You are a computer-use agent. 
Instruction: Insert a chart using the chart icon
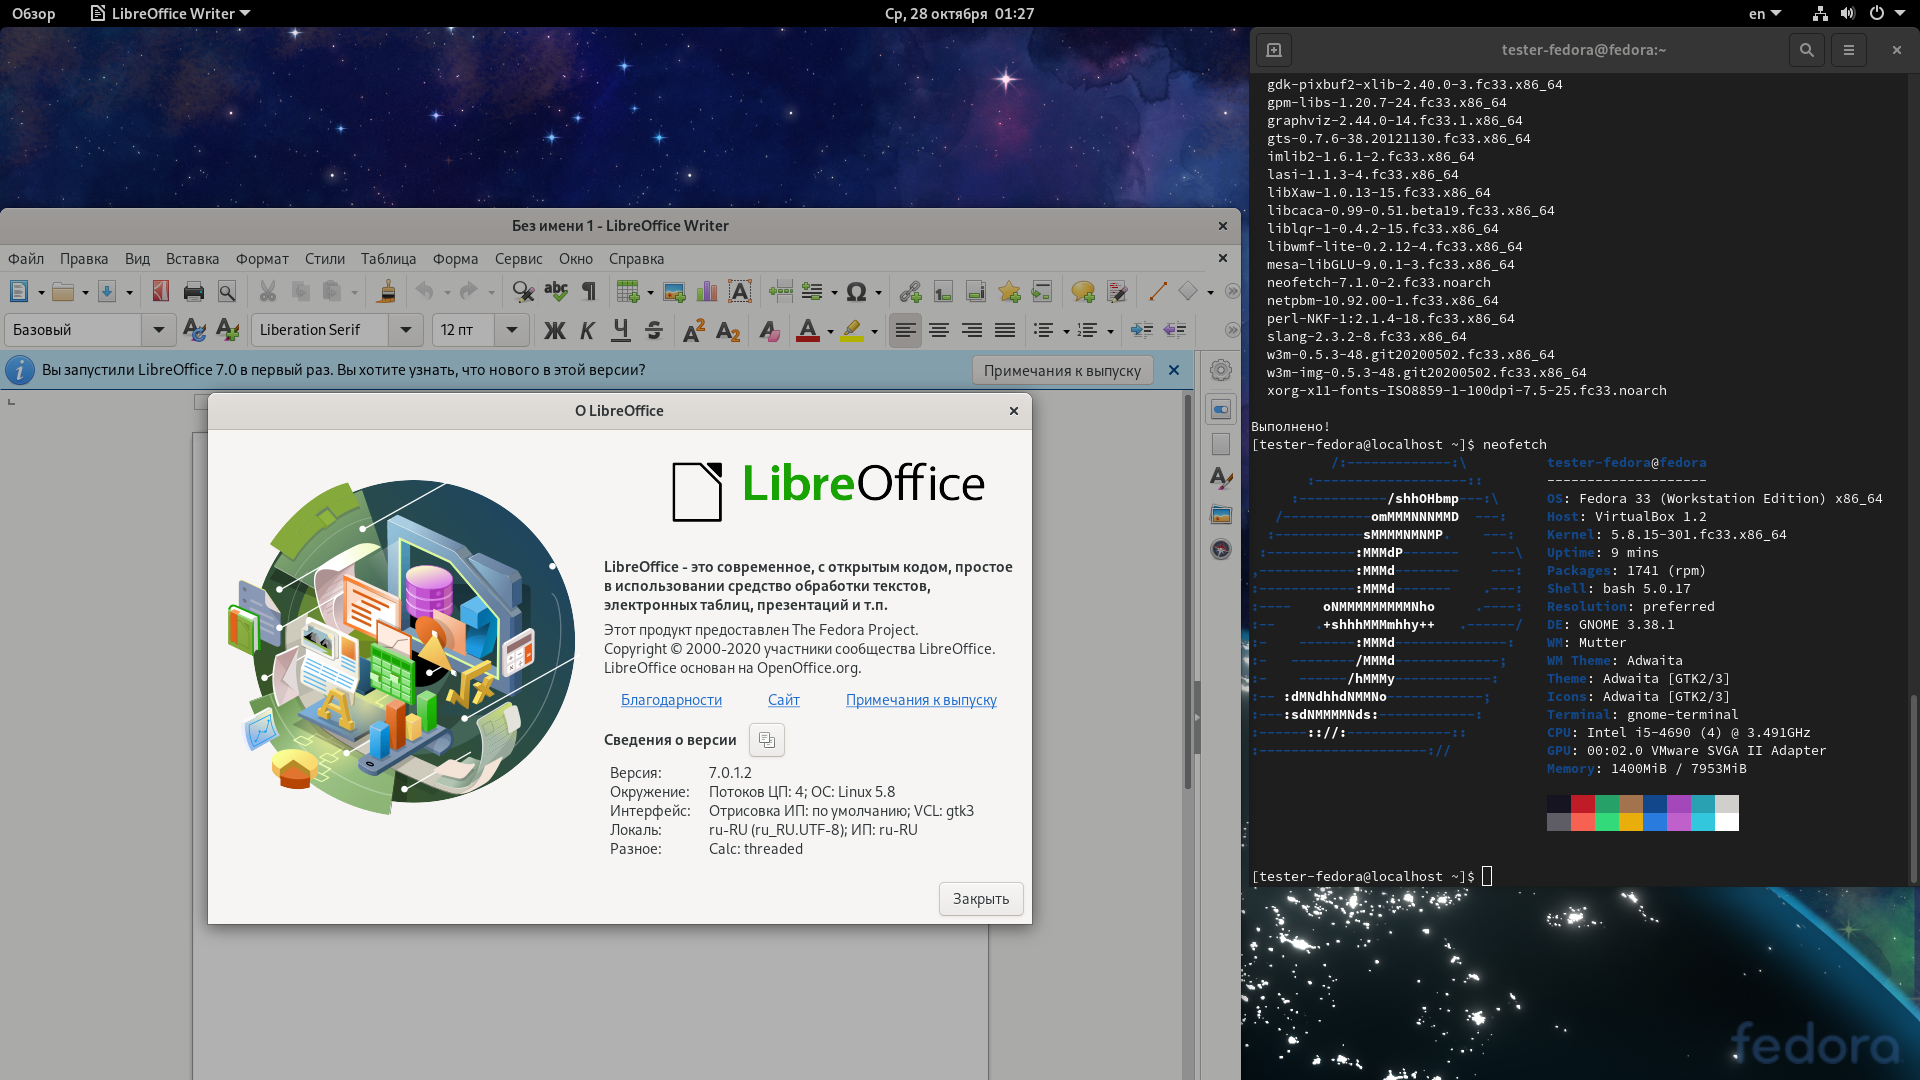tap(707, 291)
